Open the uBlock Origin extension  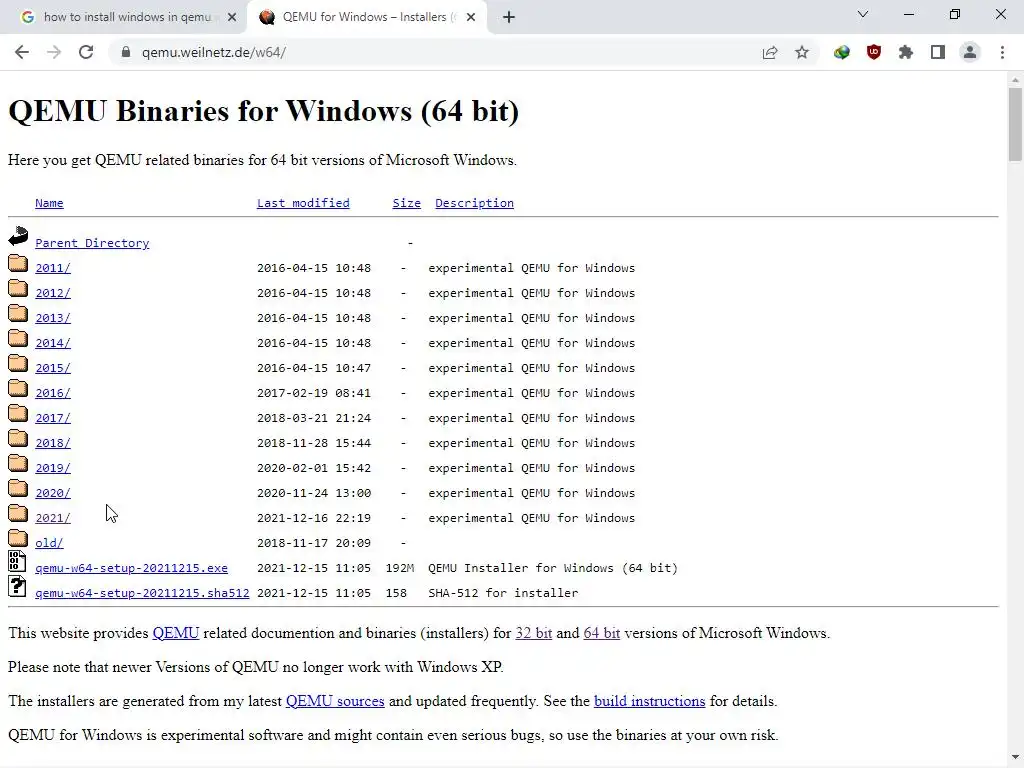click(874, 52)
